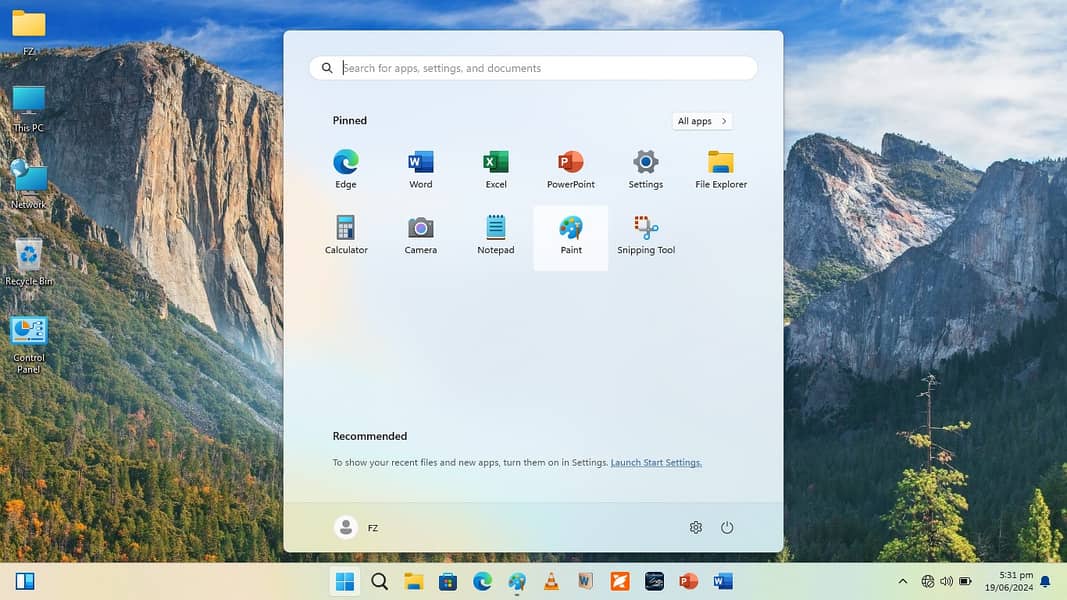Open VLC media player from taskbar
This screenshot has height=600, width=1067.
click(551, 581)
